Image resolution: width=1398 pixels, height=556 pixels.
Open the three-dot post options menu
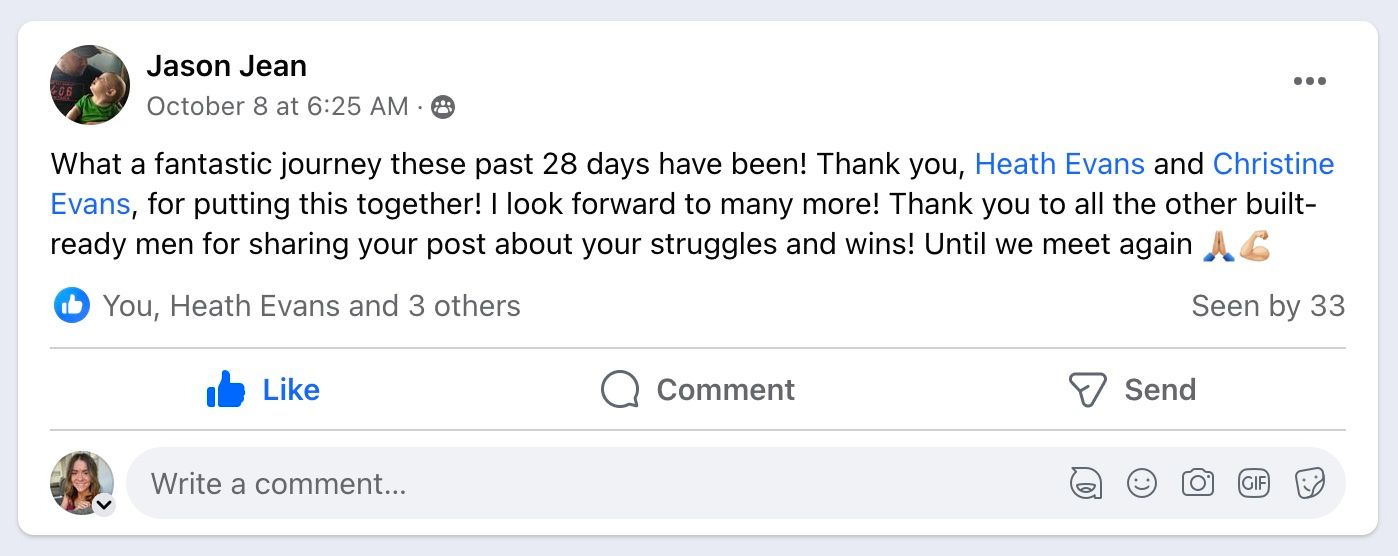pos(1309,82)
